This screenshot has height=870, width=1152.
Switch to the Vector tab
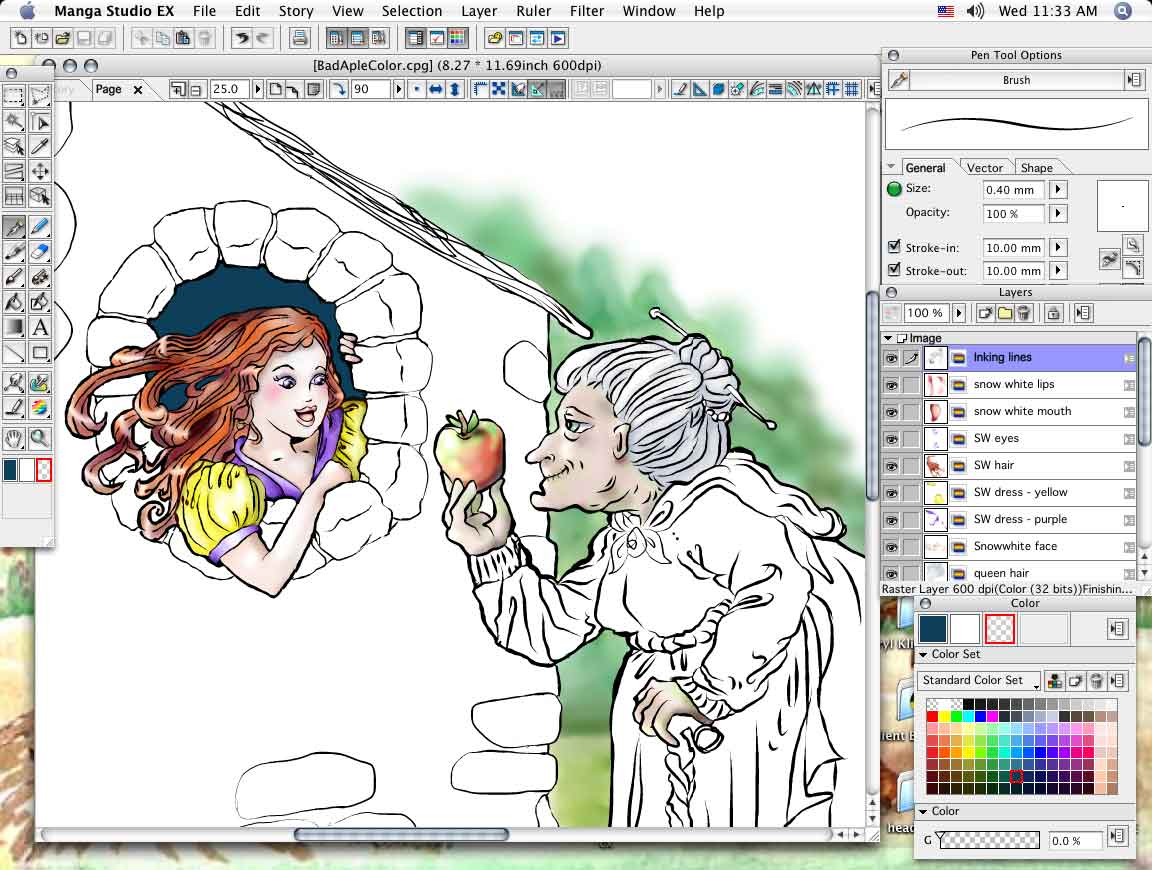(984, 168)
